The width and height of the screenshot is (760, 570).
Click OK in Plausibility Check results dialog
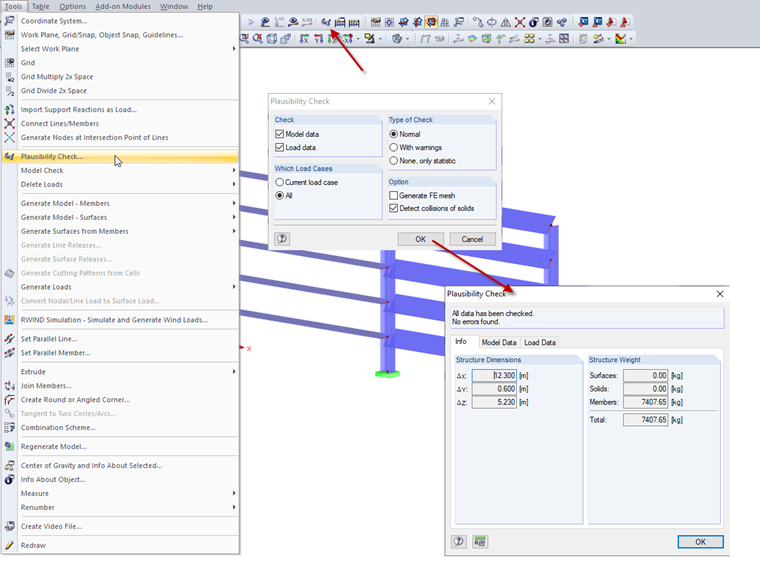[x=700, y=541]
